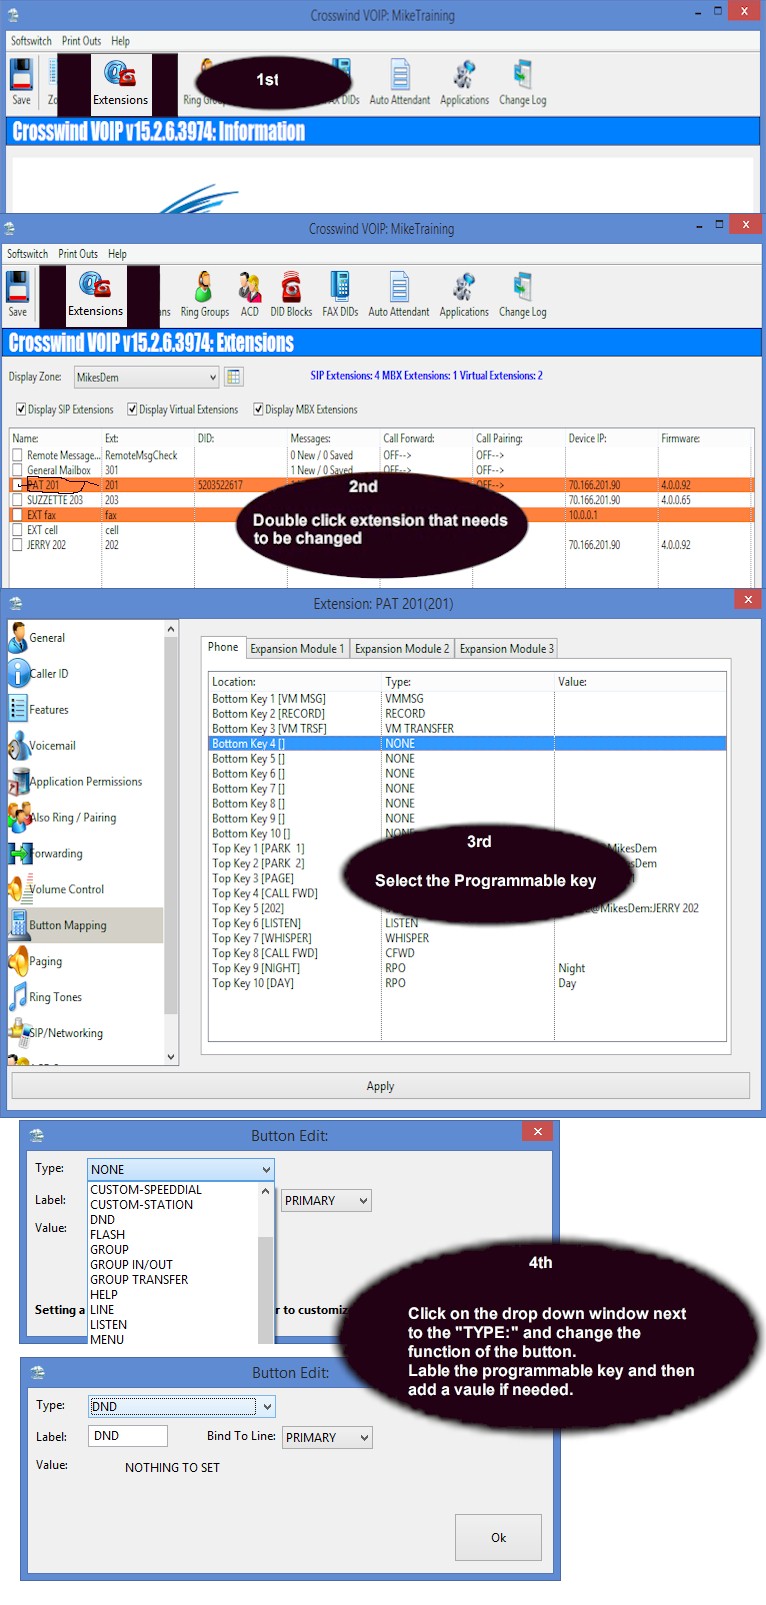This screenshot has width=766, height=1605.
Task: Click the grid icon beside Display Zone
Action: [233, 377]
